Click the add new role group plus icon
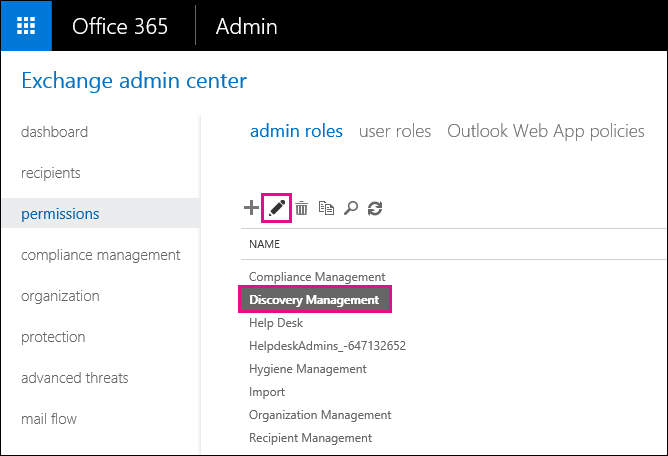Screen dimensions: 668x456 coord(251,208)
